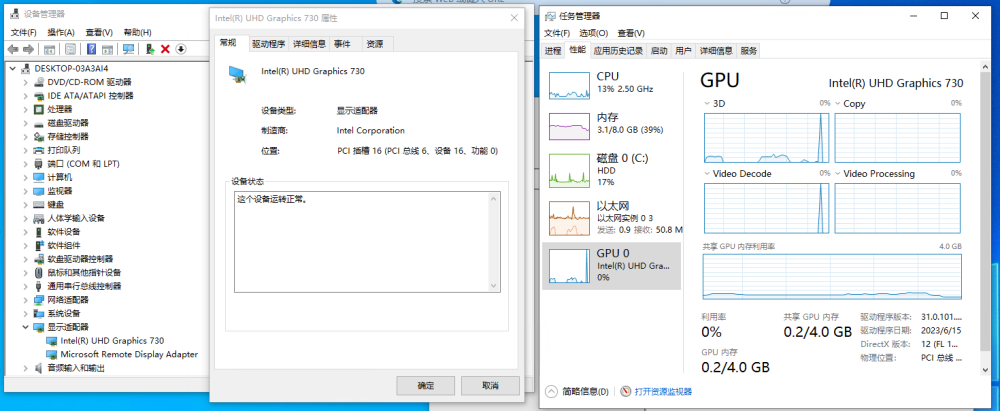Open the Video Decode graph dropdown

click(707, 174)
